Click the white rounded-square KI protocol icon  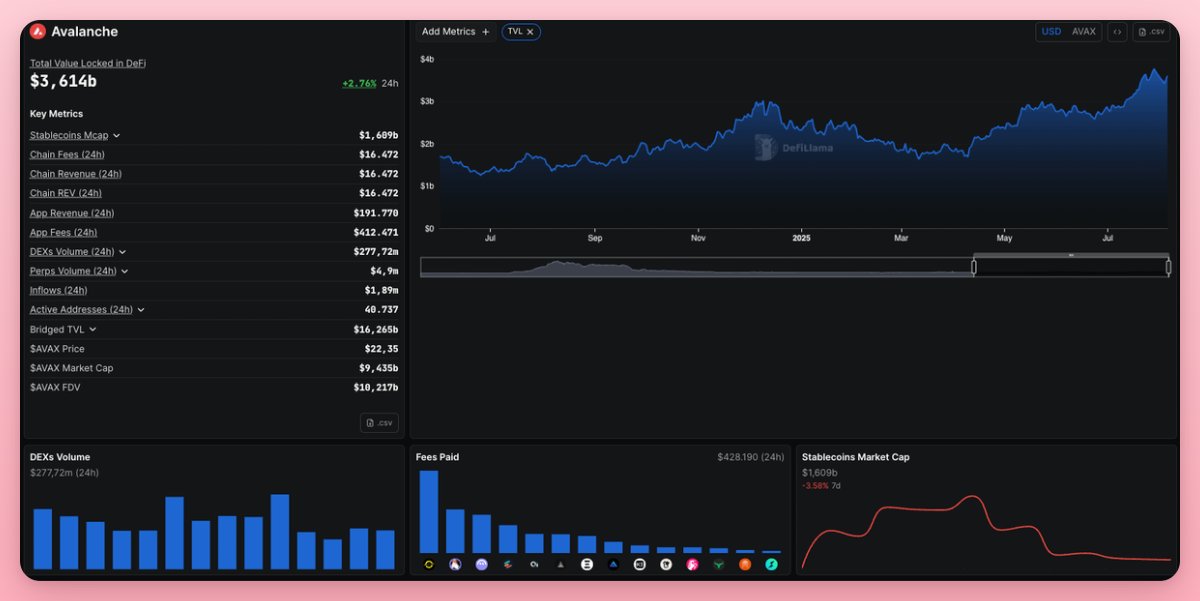640,565
